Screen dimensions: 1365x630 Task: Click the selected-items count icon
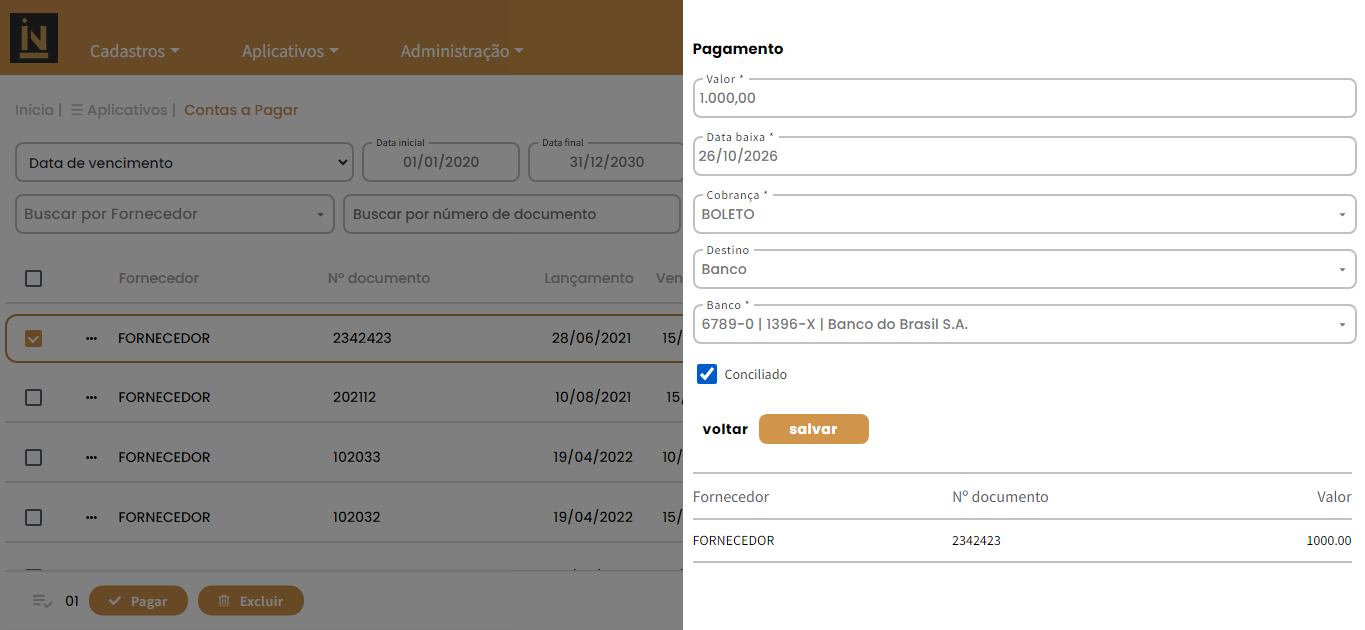42,601
